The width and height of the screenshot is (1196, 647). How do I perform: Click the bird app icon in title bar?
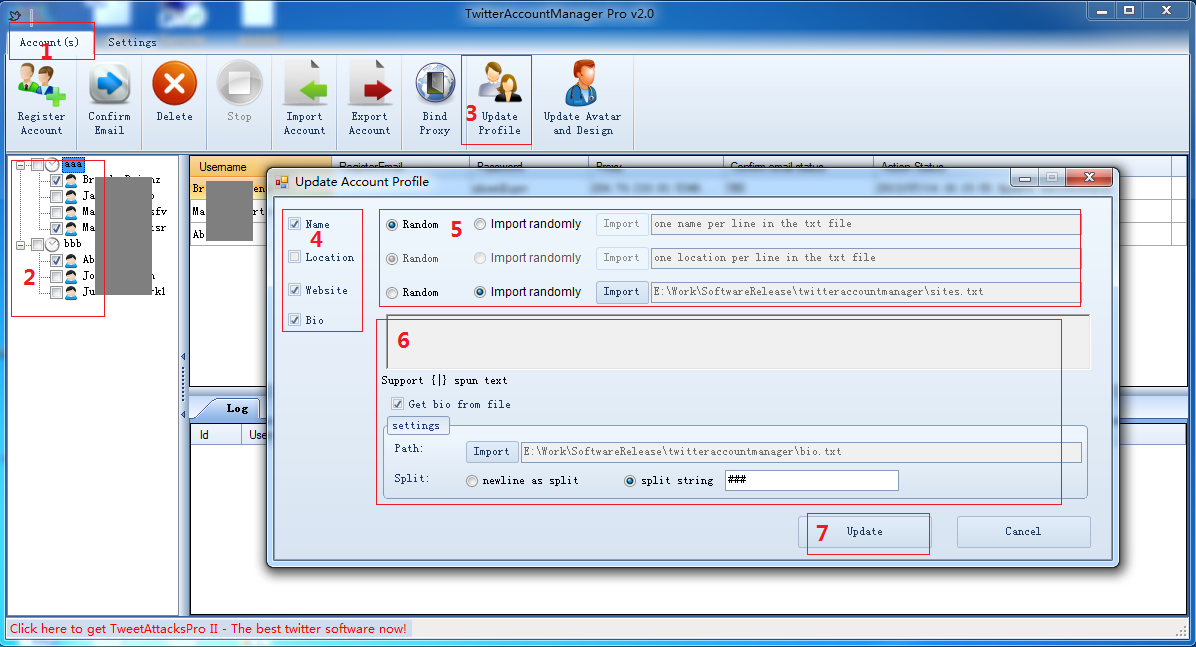(x=14, y=14)
